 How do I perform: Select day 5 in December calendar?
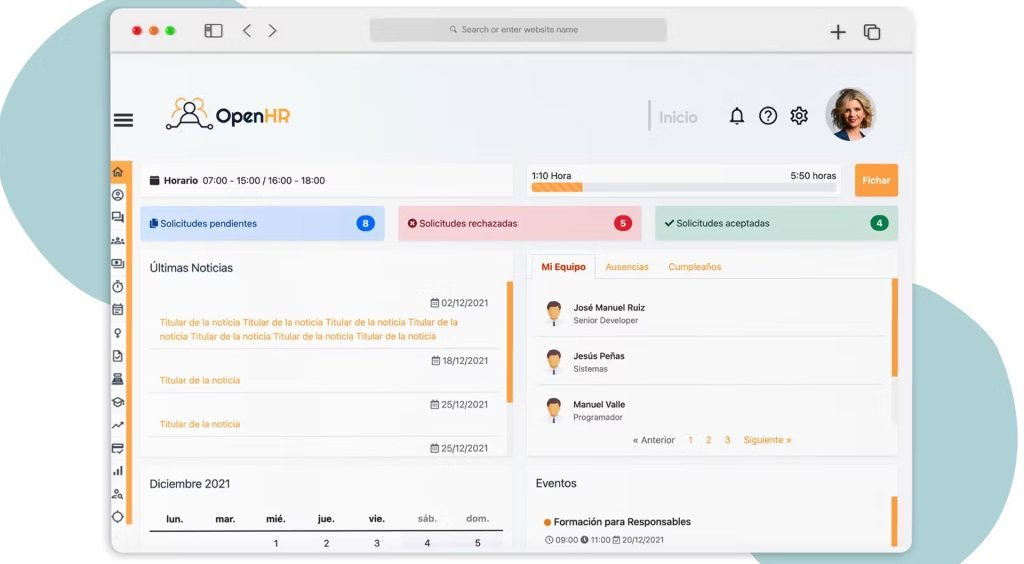point(477,543)
